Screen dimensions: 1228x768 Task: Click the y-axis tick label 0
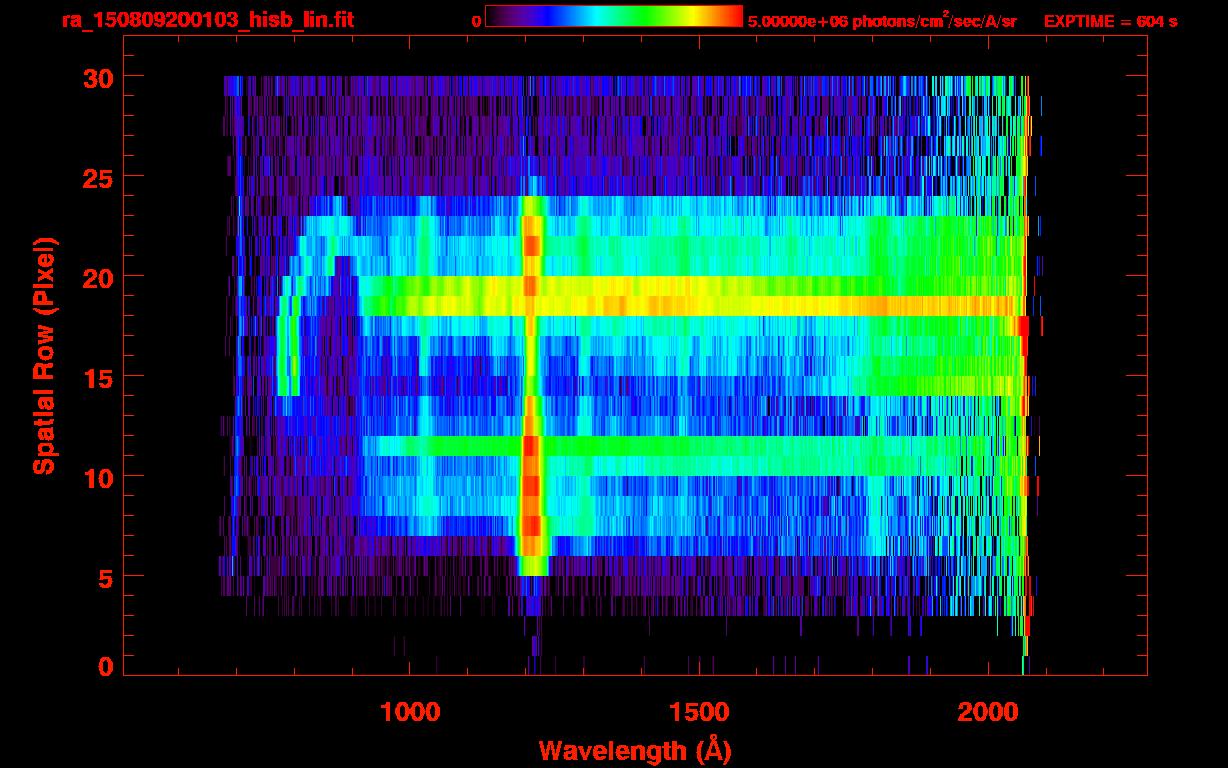[x=104, y=667]
